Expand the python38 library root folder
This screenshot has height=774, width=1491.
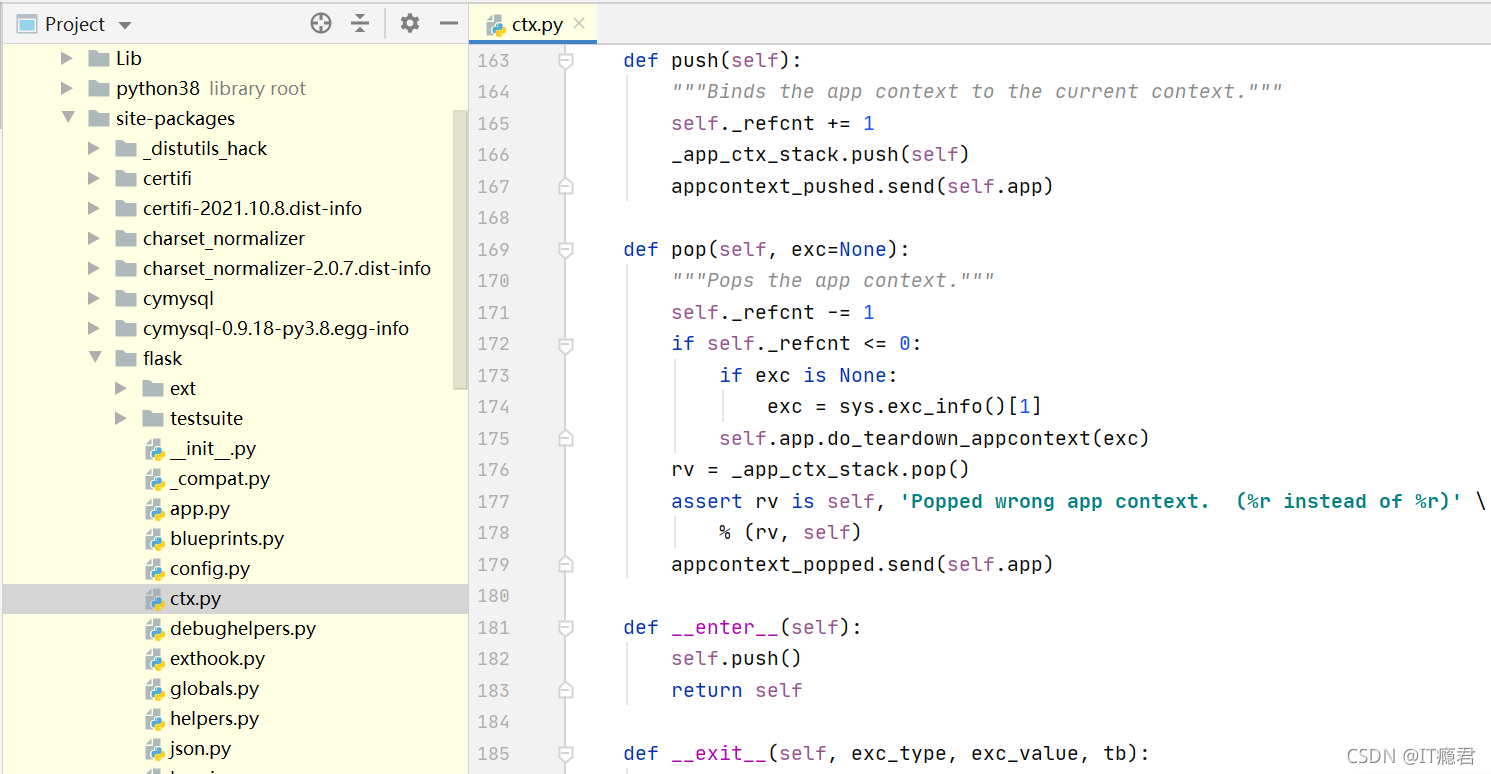click(x=67, y=89)
